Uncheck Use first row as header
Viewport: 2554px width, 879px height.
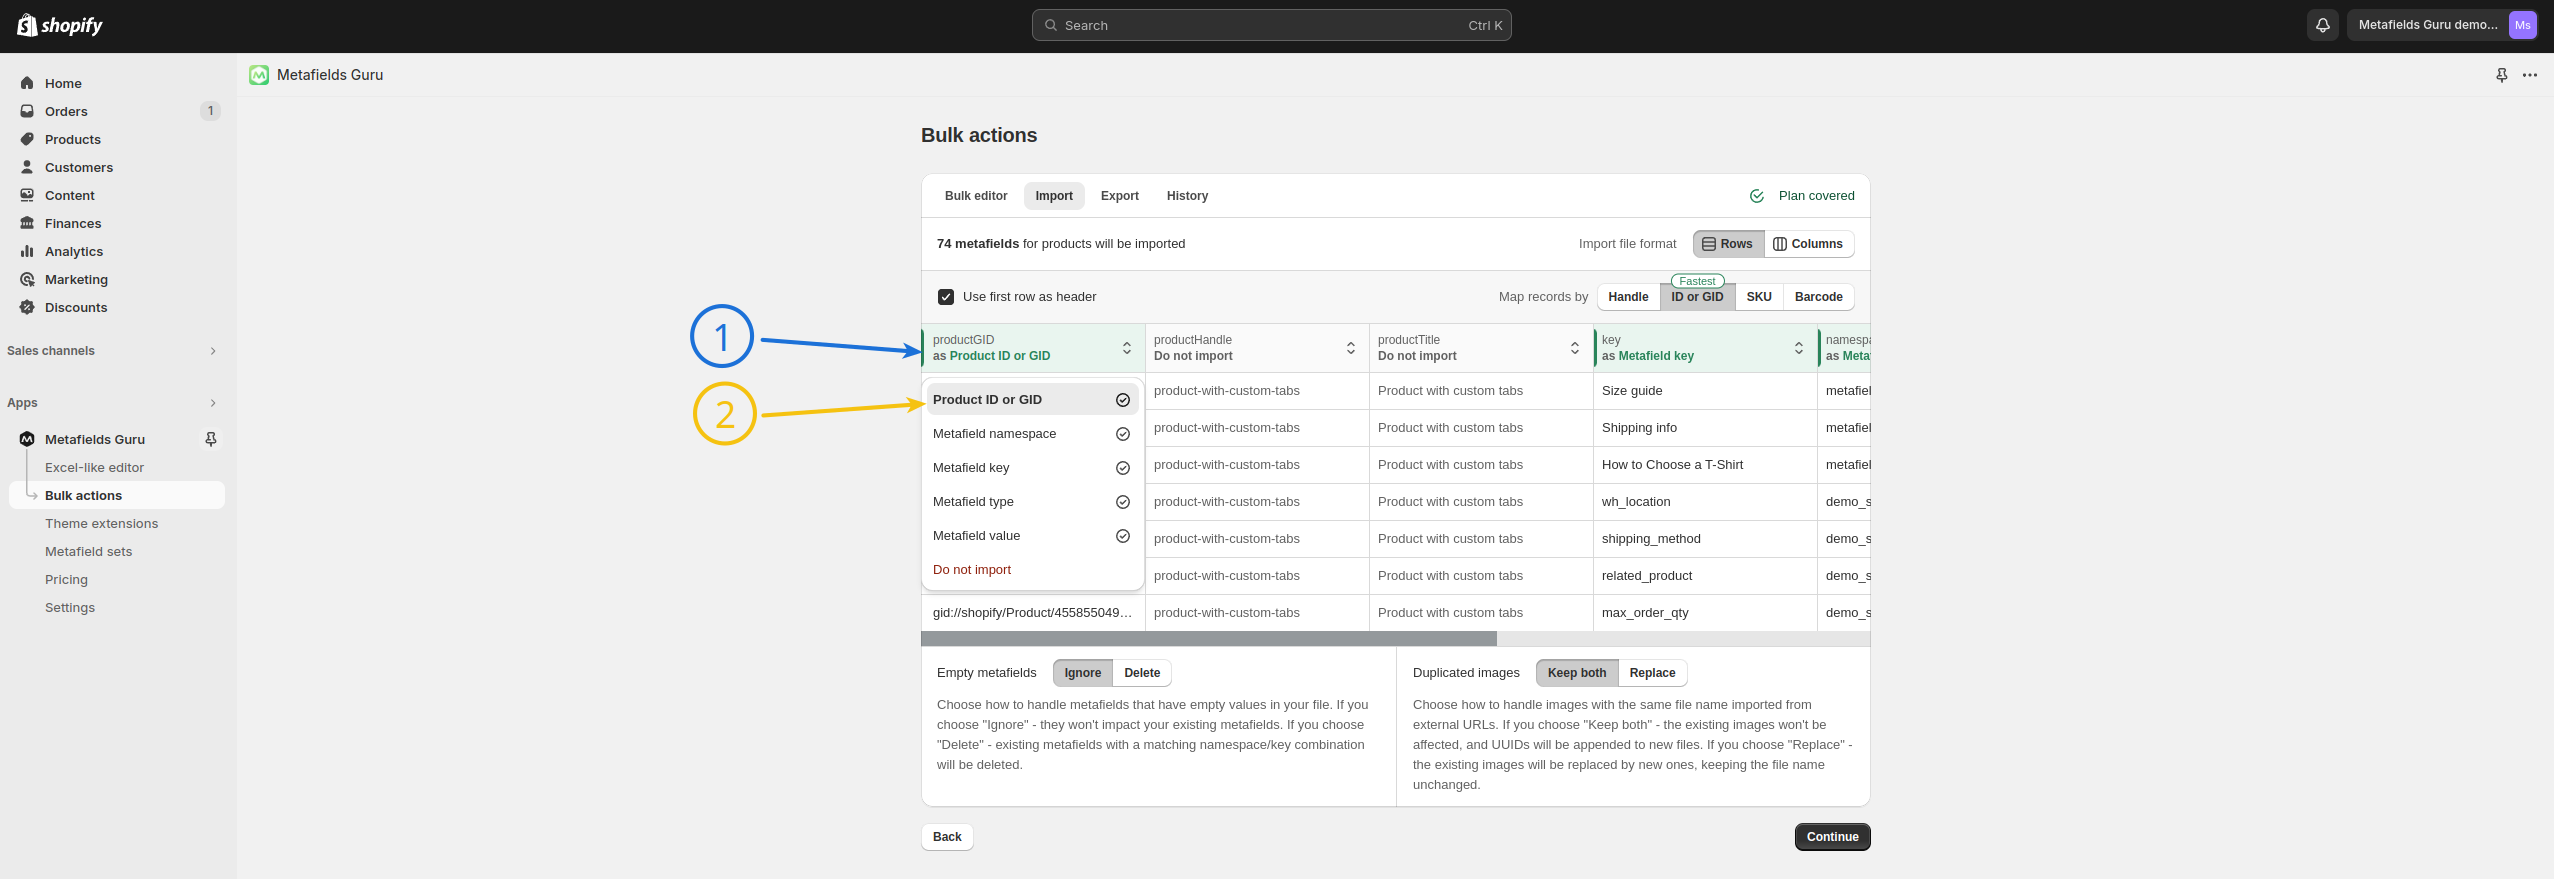pos(946,297)
